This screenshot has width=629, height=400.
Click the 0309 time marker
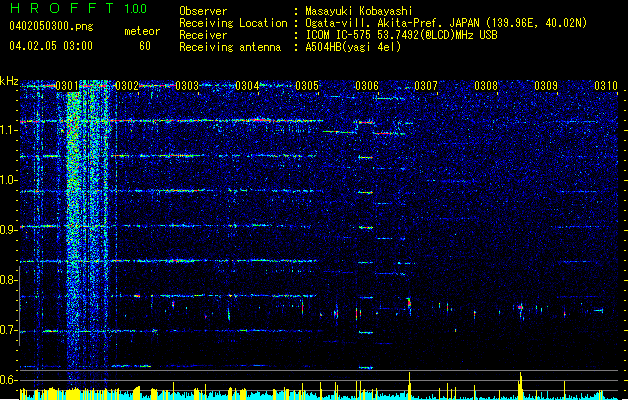point(546,86)
